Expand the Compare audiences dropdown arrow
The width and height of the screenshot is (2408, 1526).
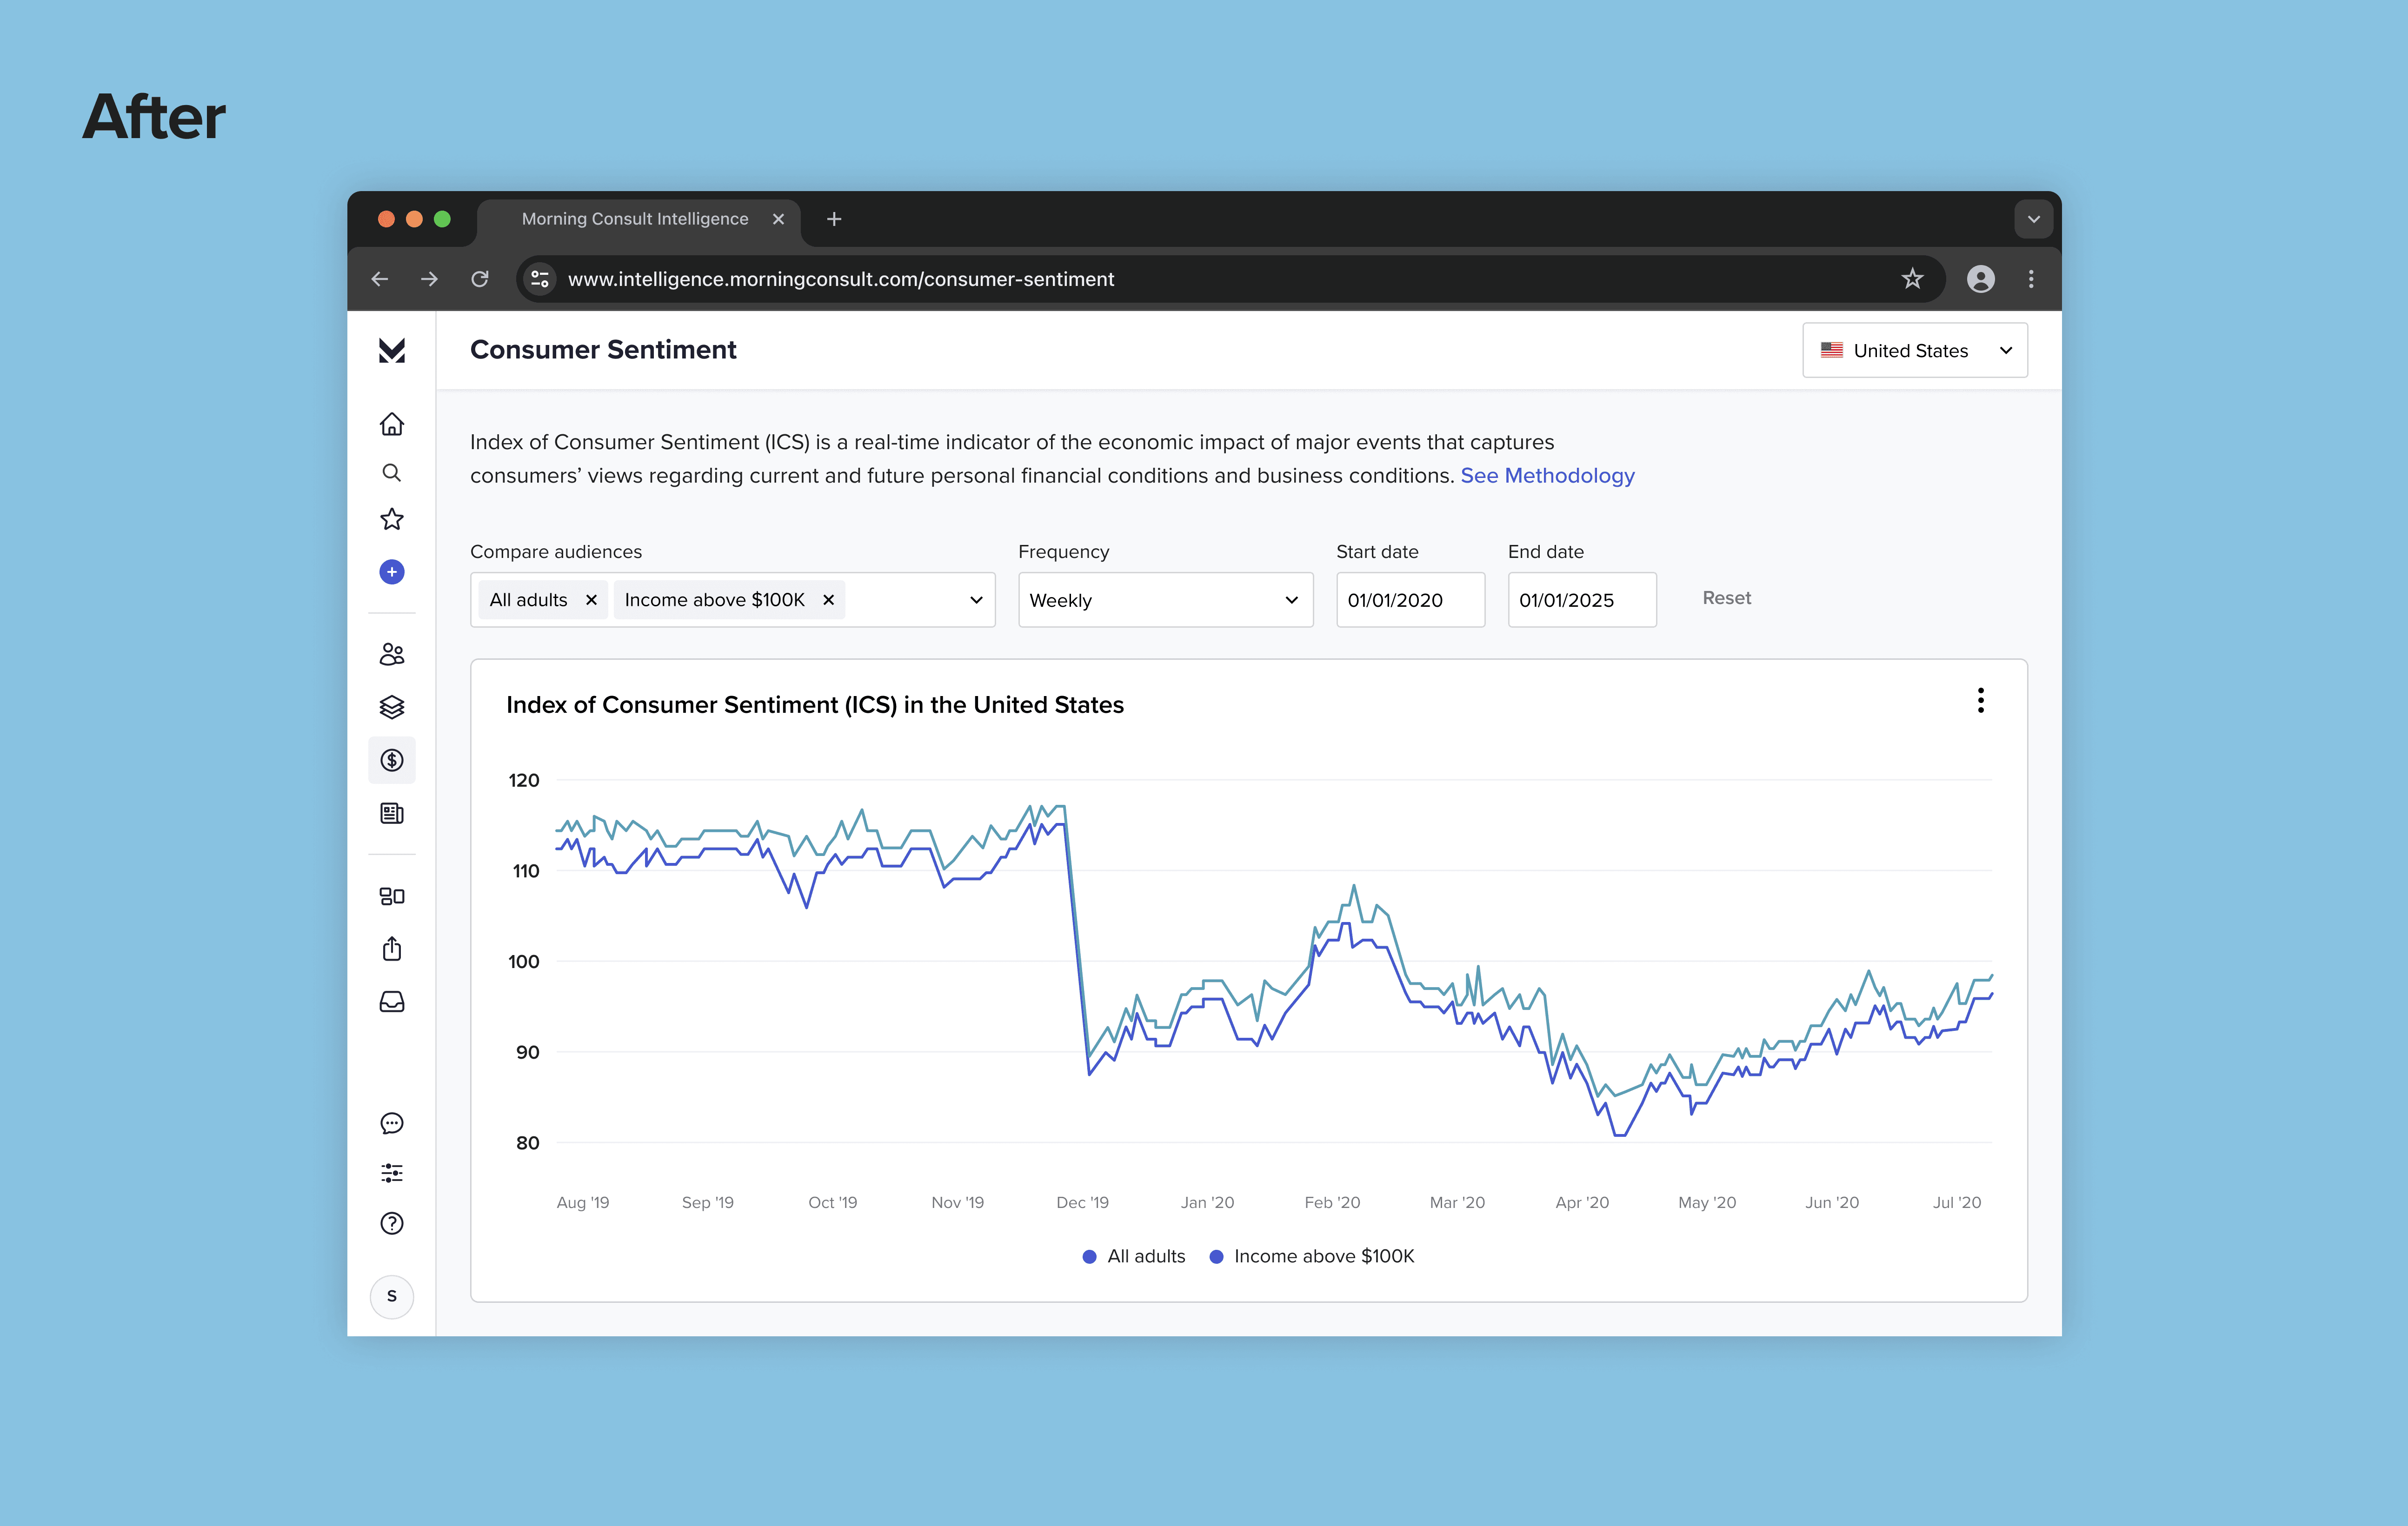coord(976,600)
